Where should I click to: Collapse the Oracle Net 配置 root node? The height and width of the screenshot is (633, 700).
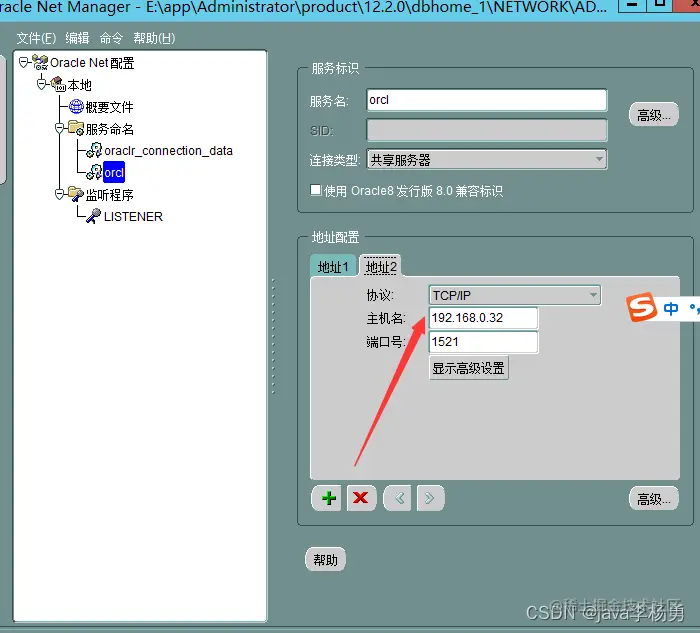23,62
